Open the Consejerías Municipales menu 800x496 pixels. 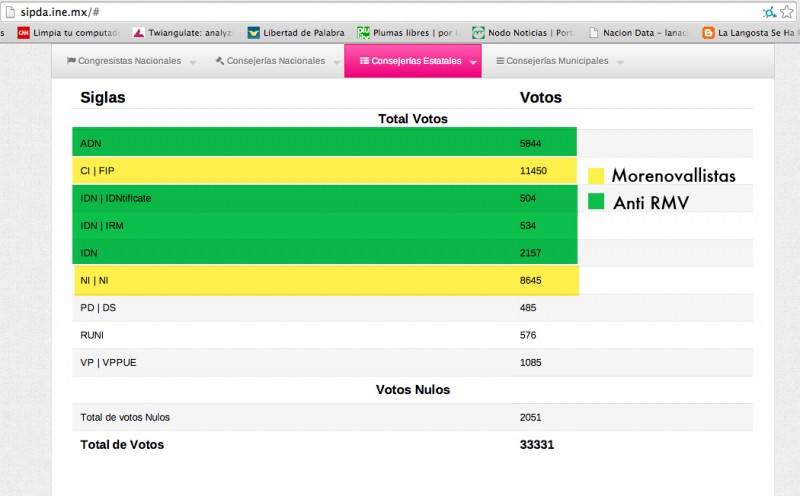557,61
